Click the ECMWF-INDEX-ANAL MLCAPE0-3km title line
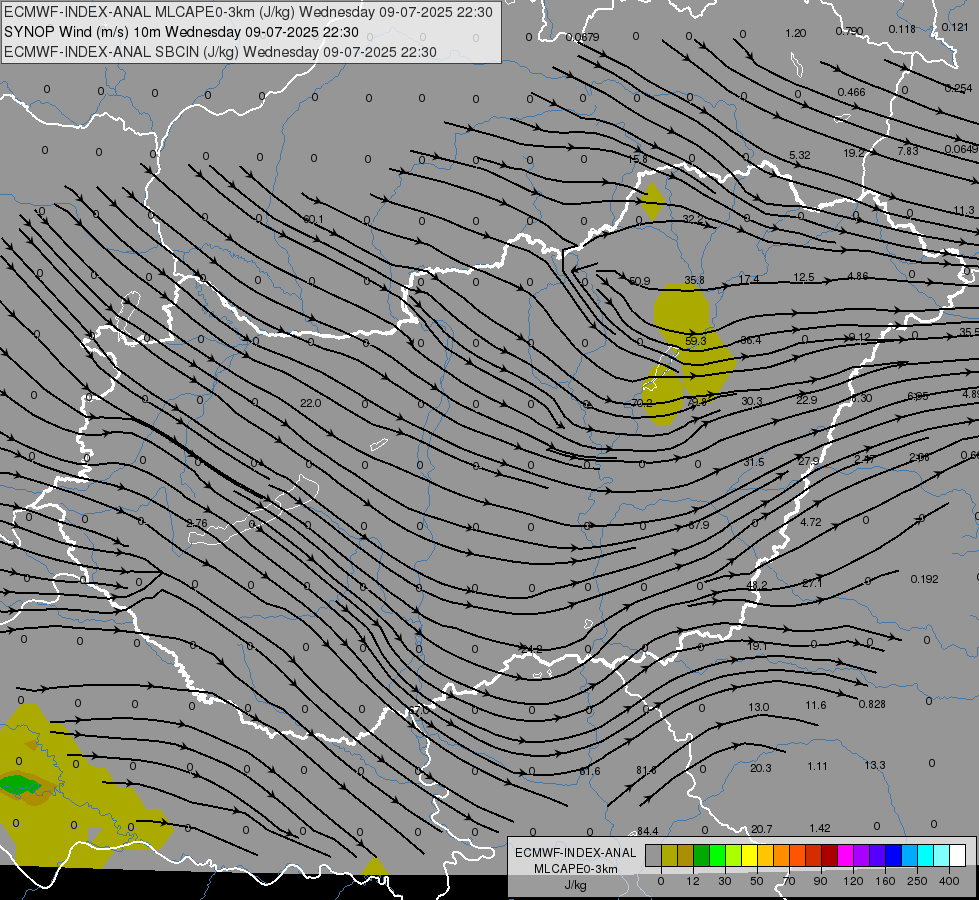Viewport: 979px width, 900px height. [248, 12]
